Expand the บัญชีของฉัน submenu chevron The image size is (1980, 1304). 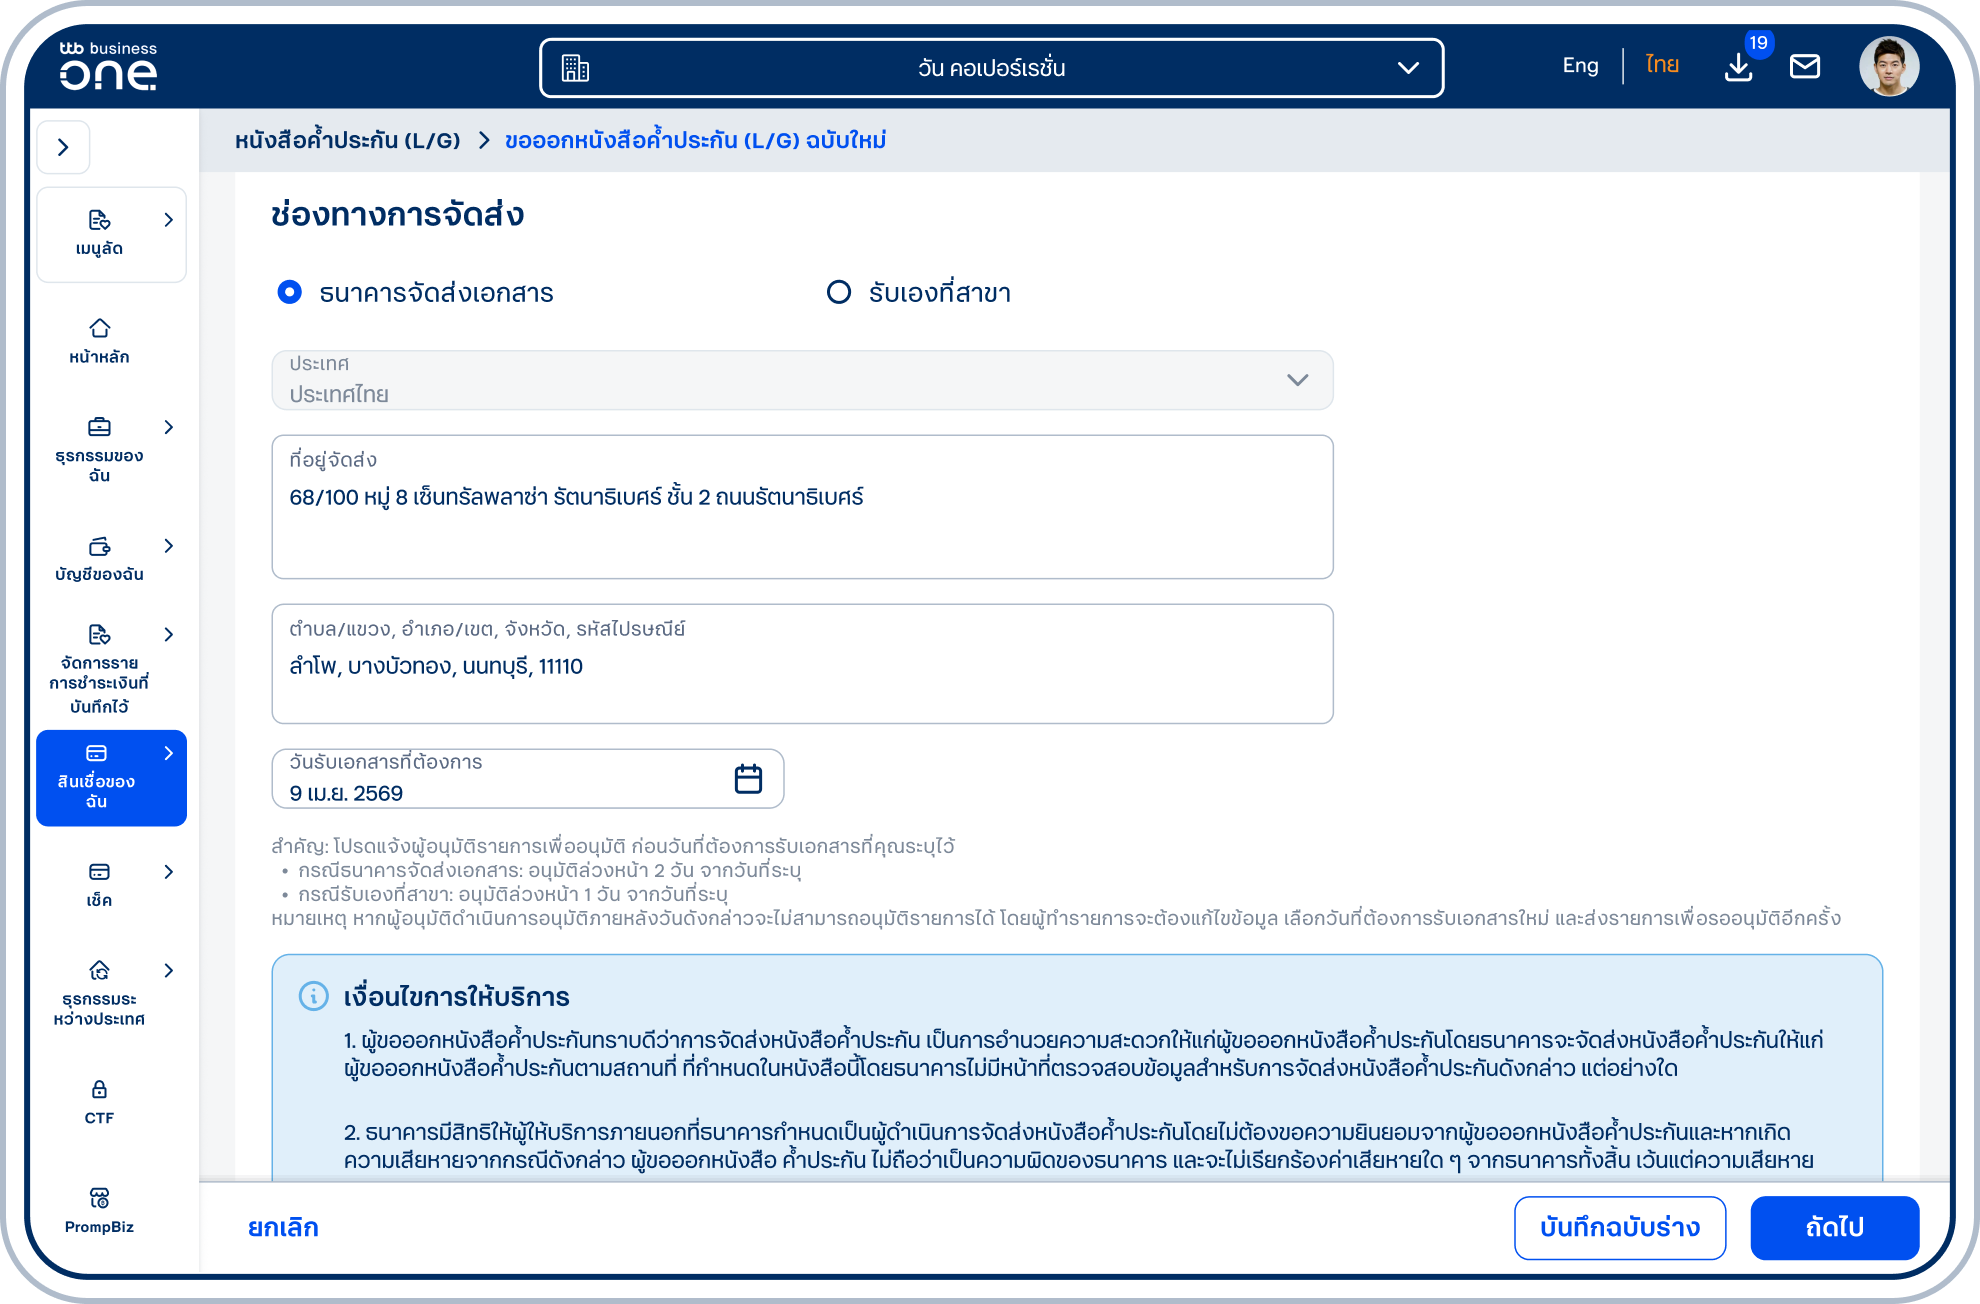169,546
